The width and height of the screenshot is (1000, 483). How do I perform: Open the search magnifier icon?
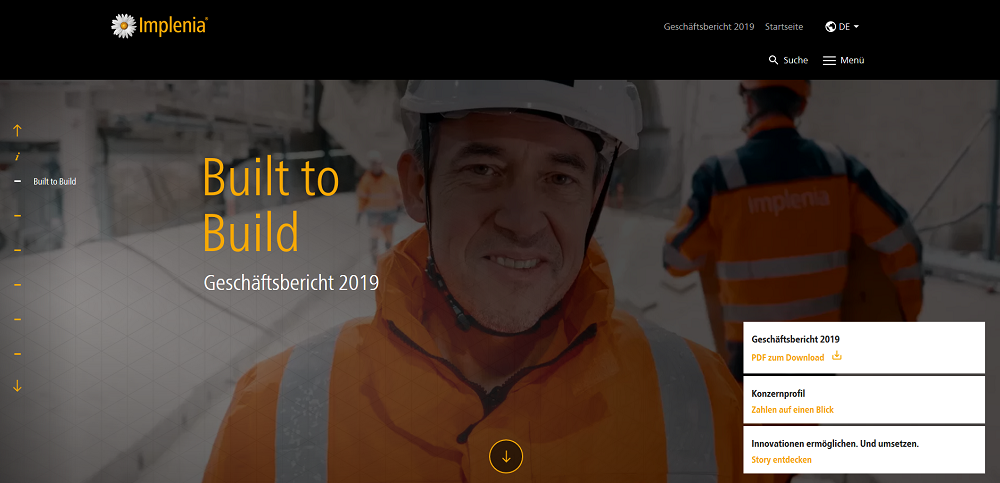[x=774, y=60]
